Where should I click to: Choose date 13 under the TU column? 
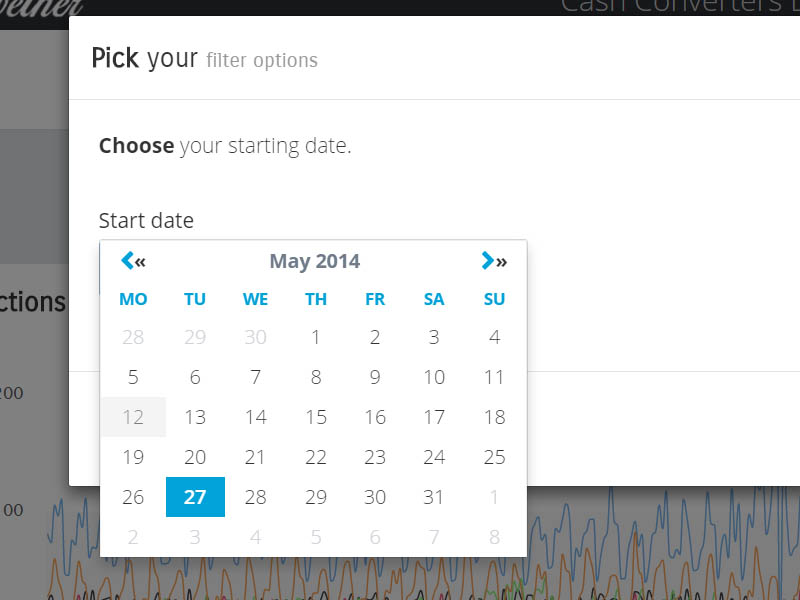coord(195,417)
